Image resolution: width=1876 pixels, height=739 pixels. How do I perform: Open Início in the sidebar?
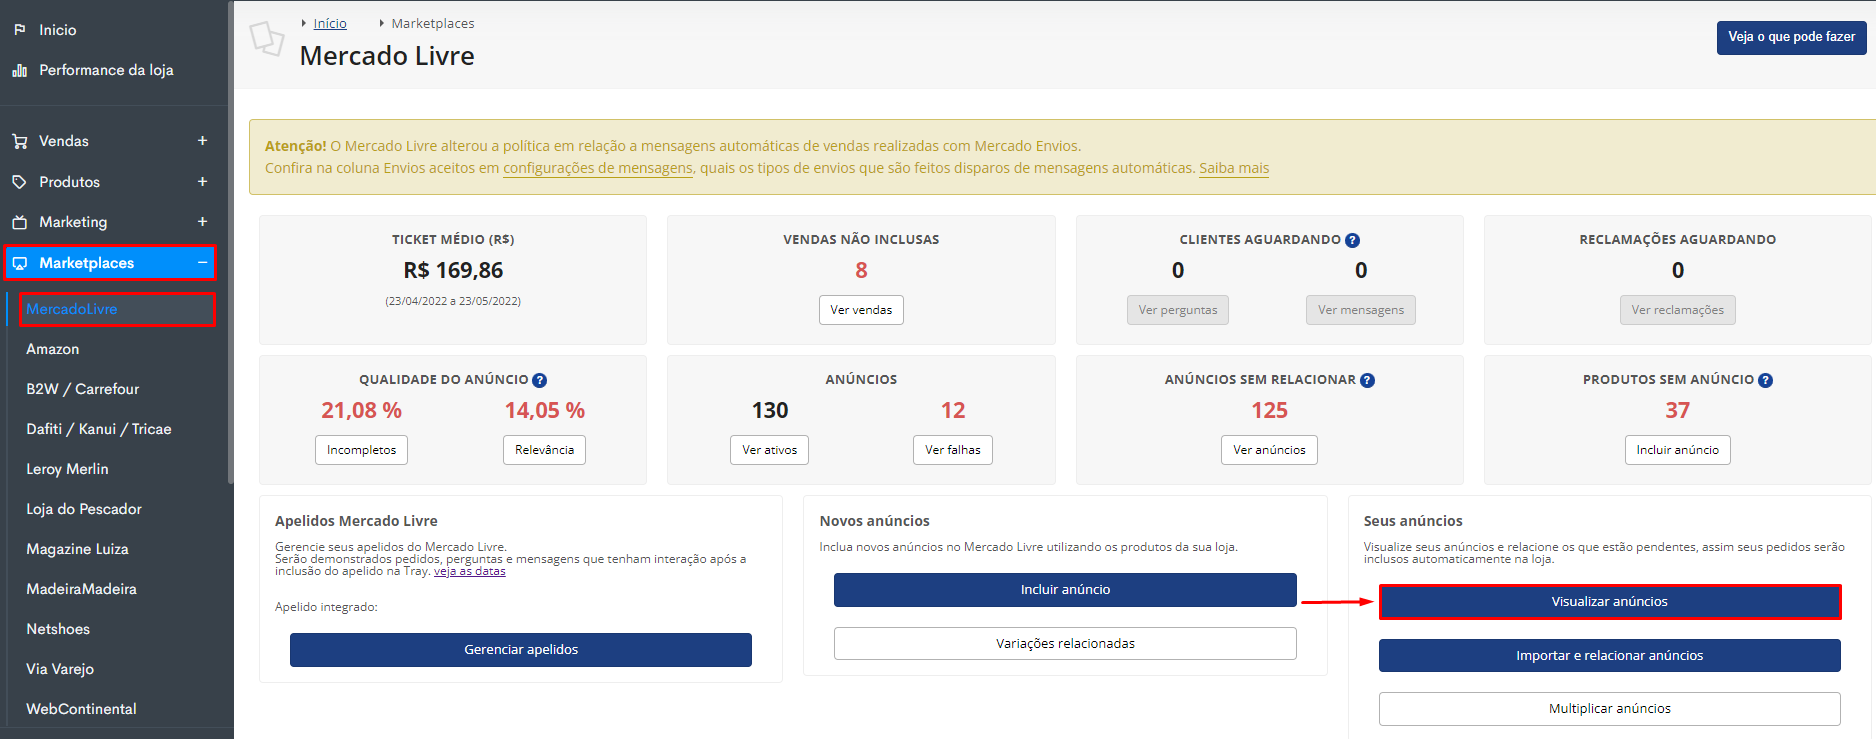(x=57, y=30)
